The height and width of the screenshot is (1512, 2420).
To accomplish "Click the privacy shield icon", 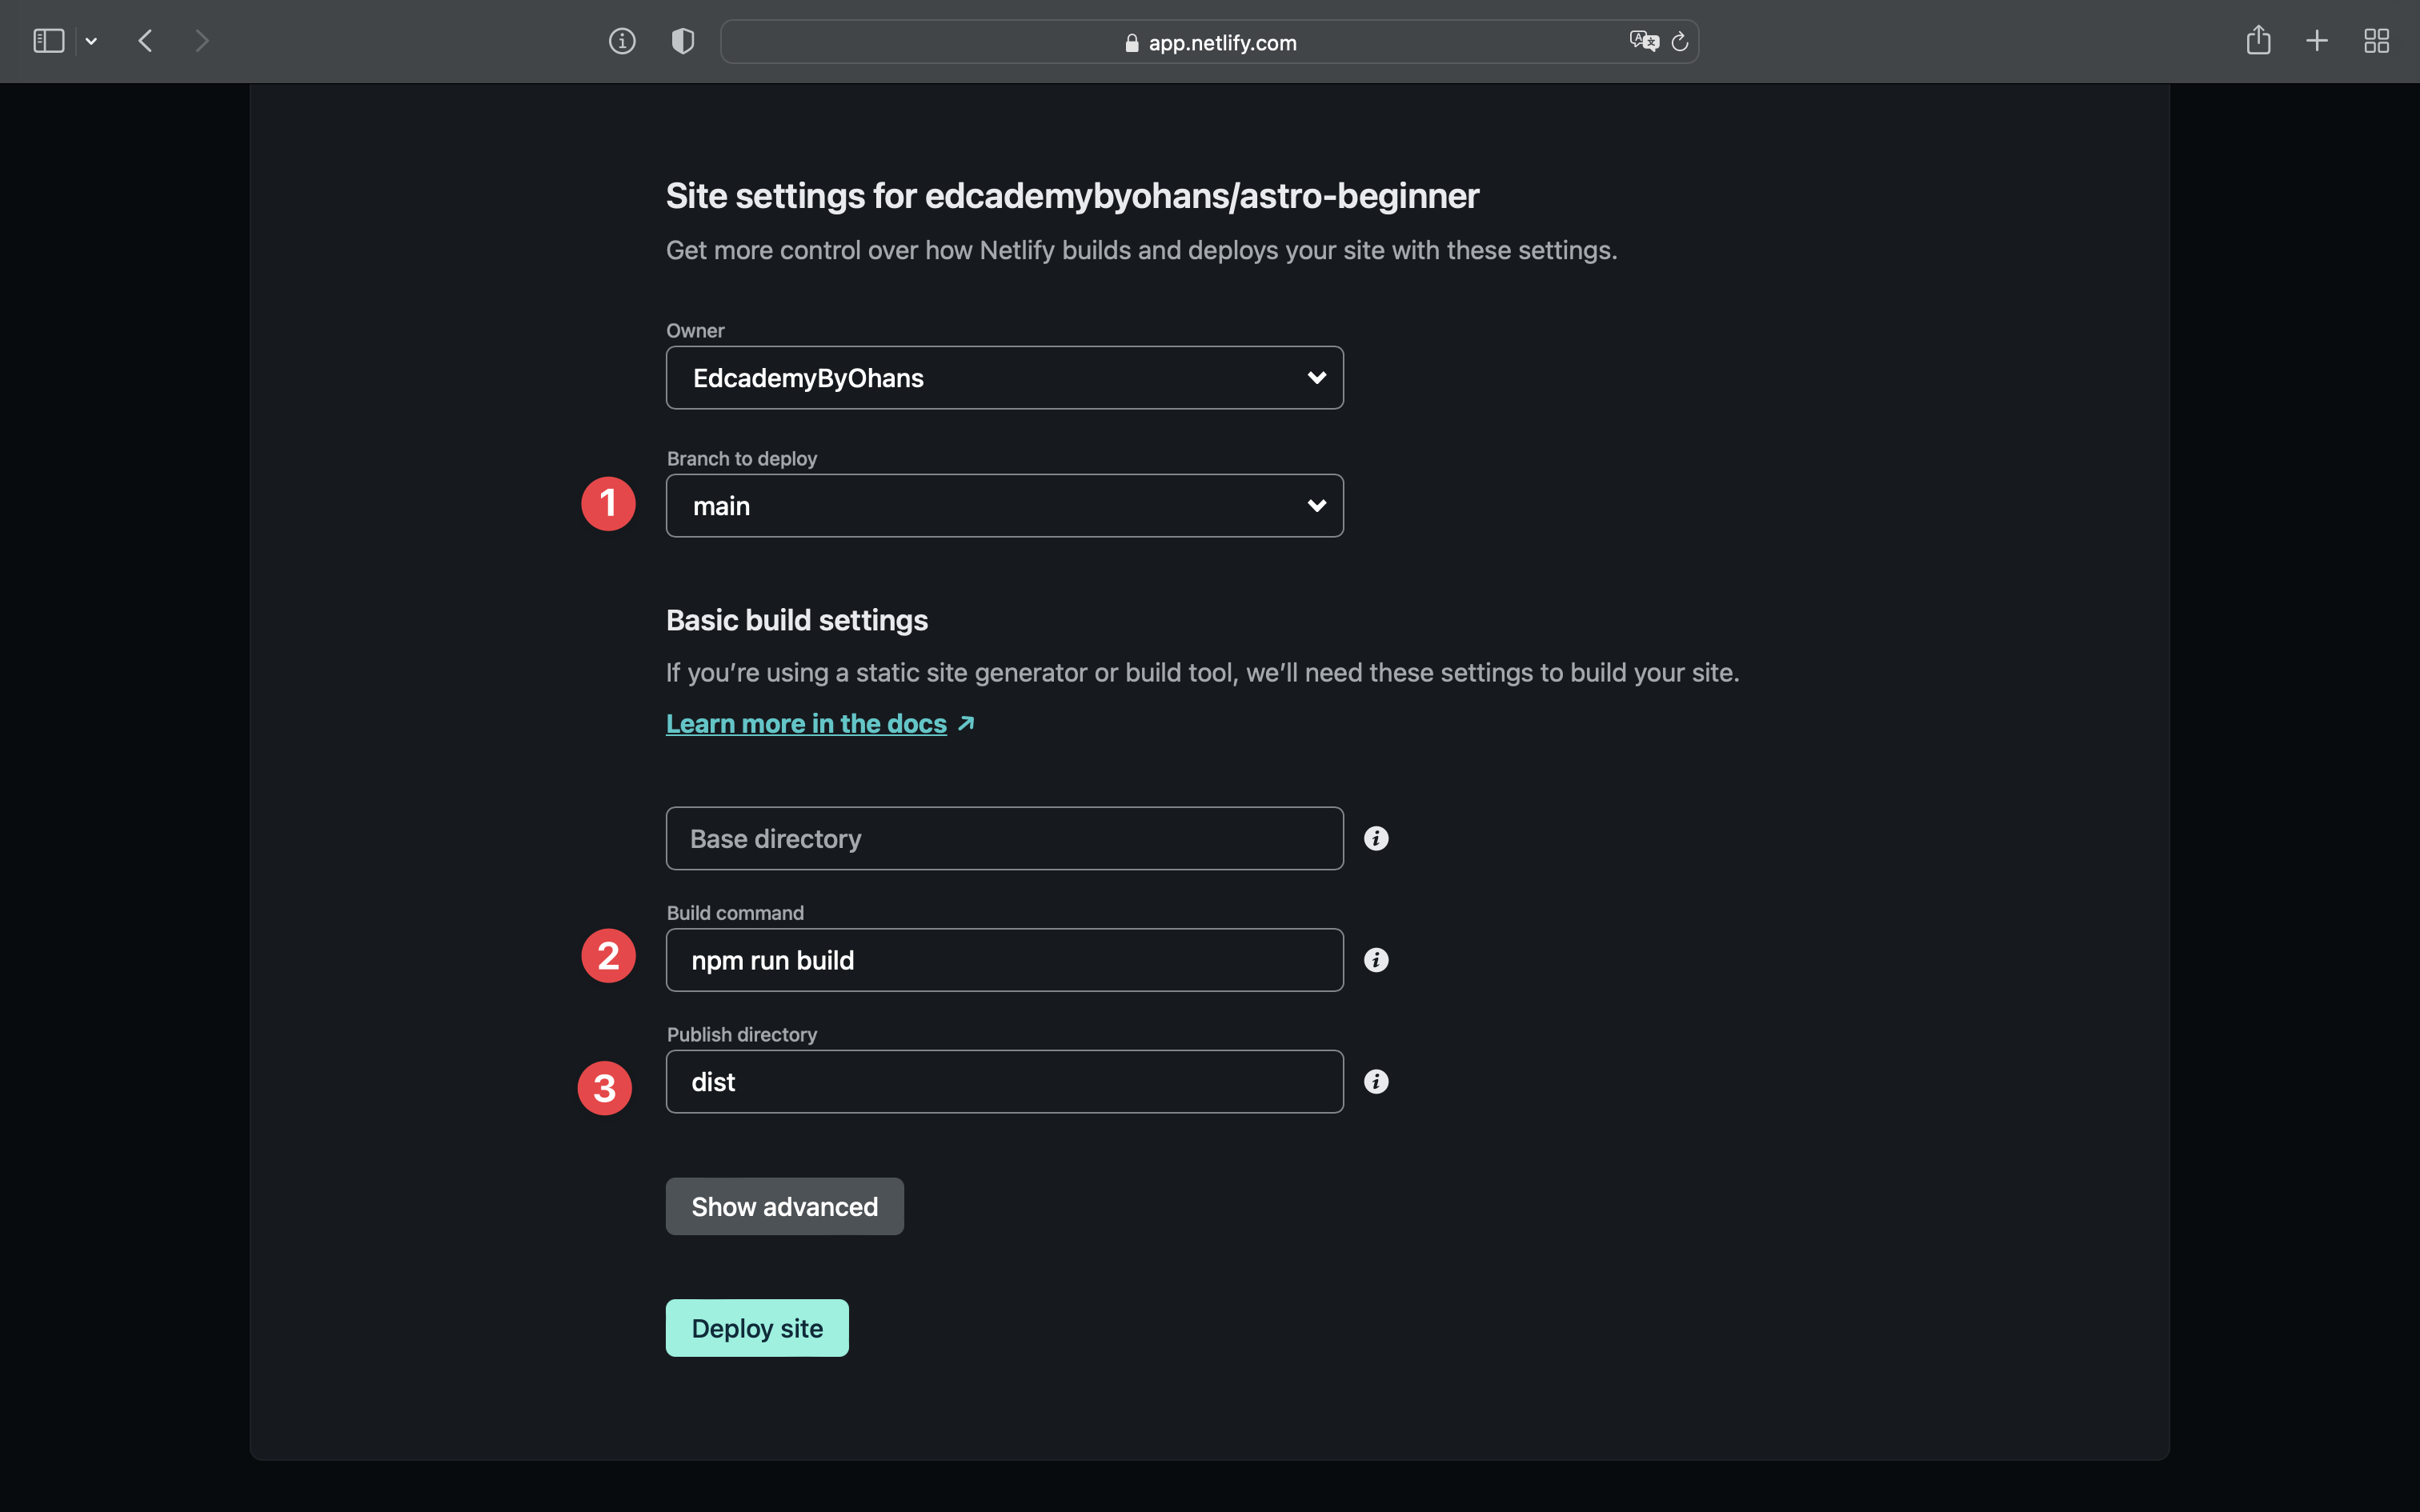I will pyautogui.click(x=683, y=41).
